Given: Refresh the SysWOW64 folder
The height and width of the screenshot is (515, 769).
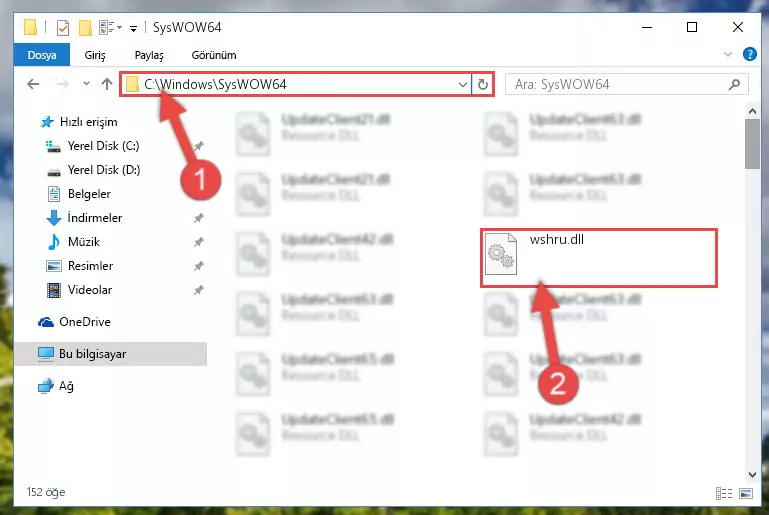Looking at the screenshot, I should [x=483, y=84].
